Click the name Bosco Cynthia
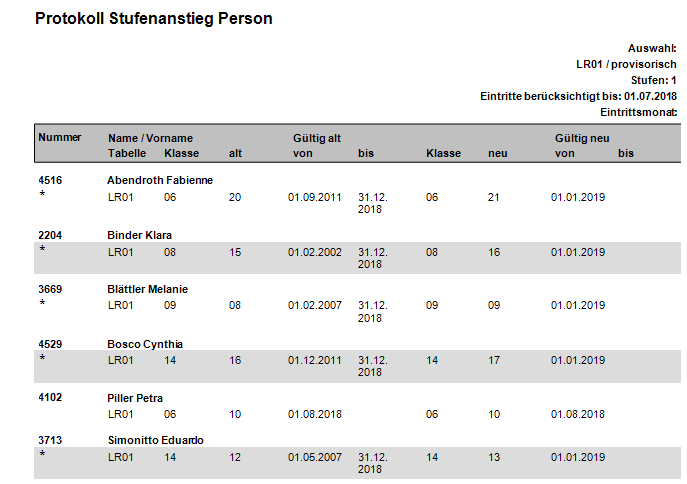The height and width of the screenshot is (484, 687). pos(145,344)
